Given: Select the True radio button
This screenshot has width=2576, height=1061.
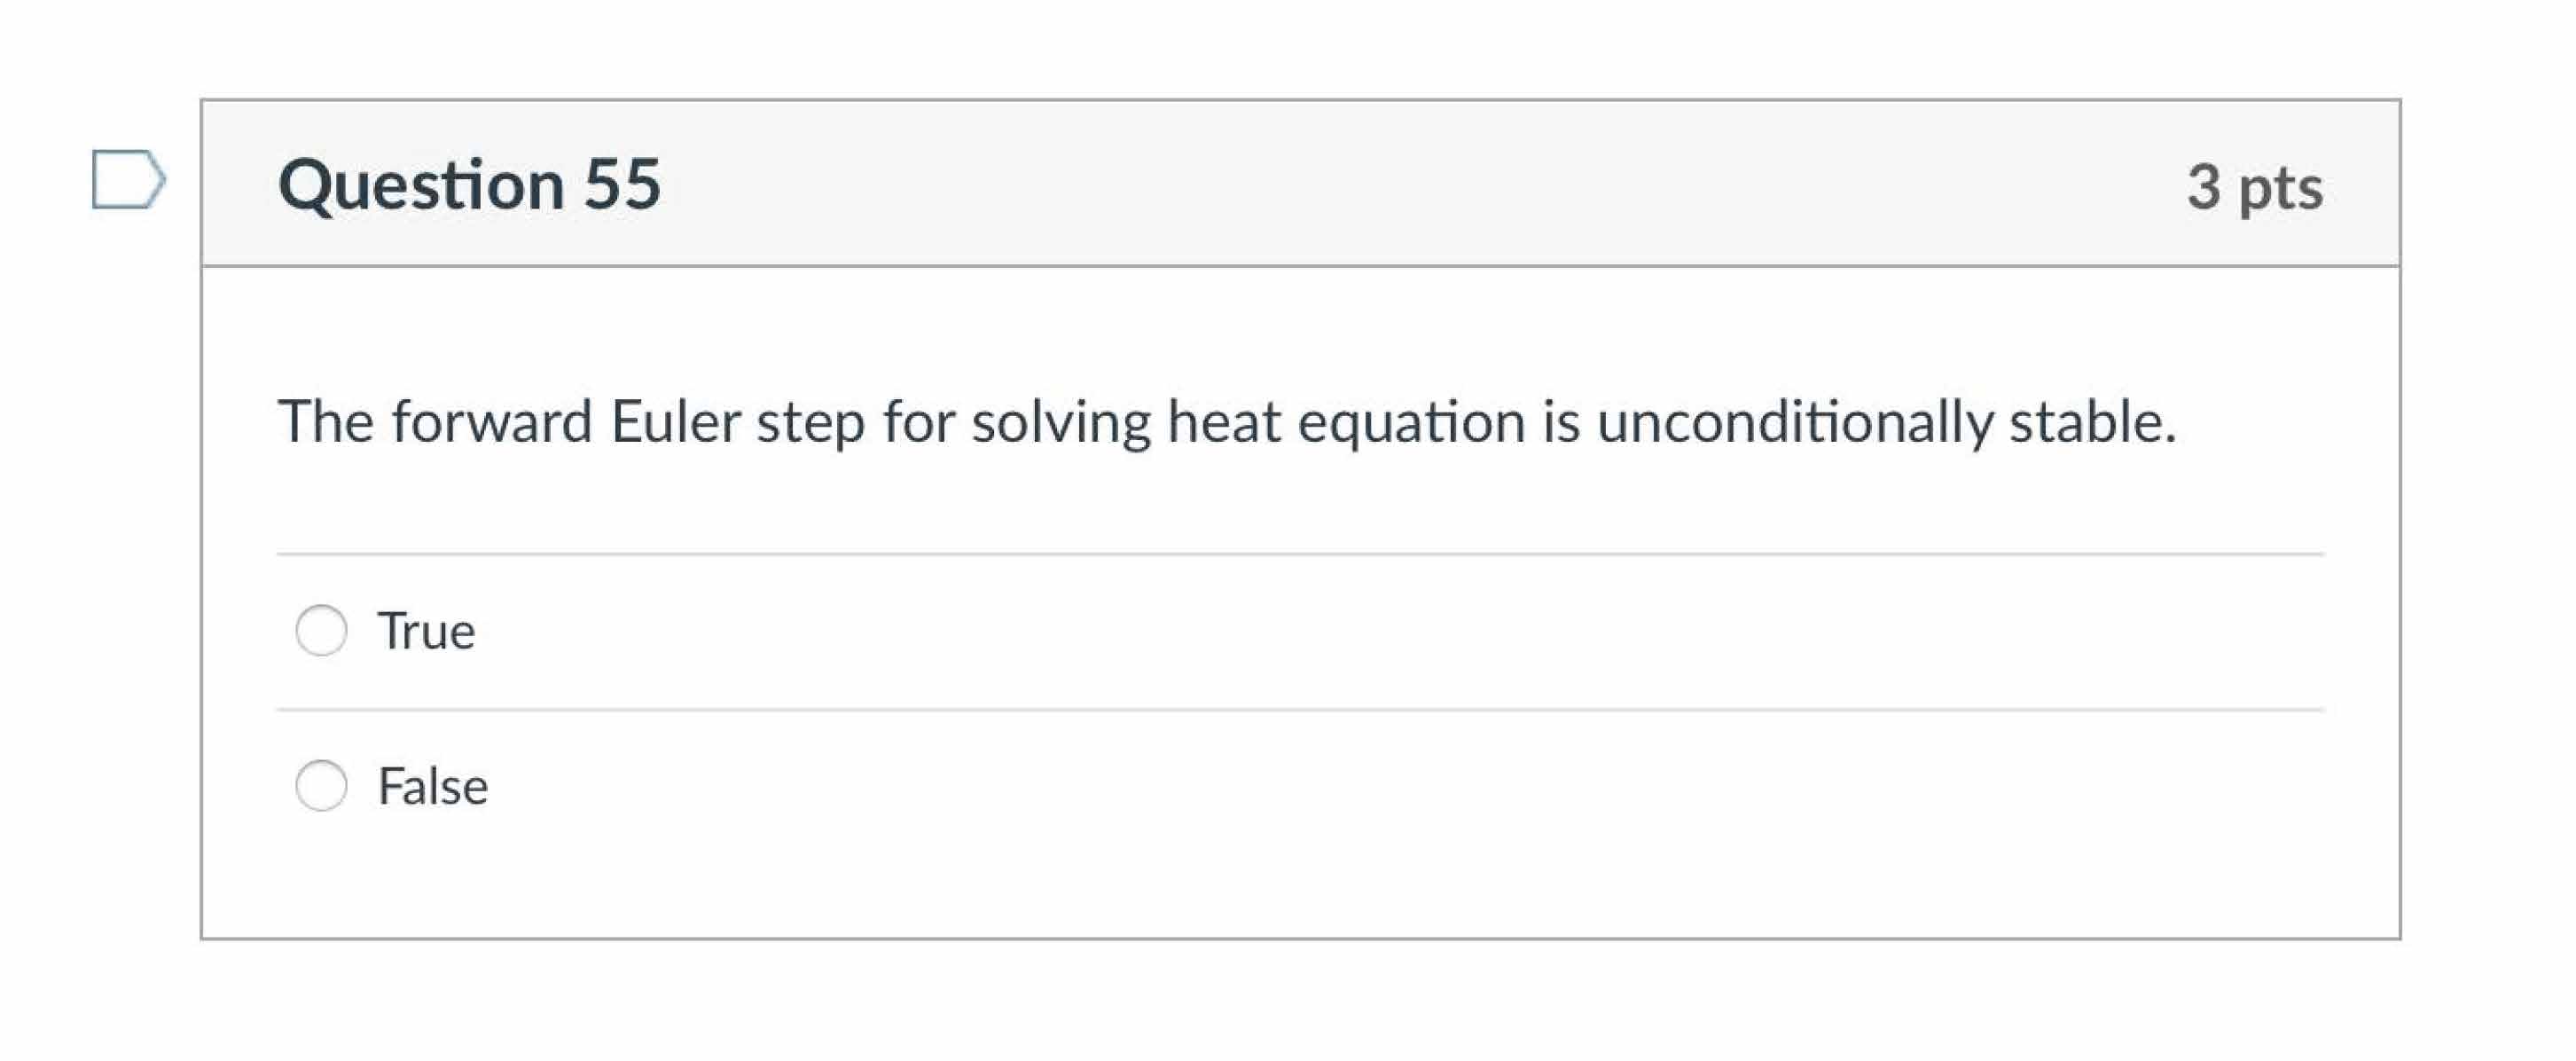Looking at the screenshot, I should [x=320, y=630].
